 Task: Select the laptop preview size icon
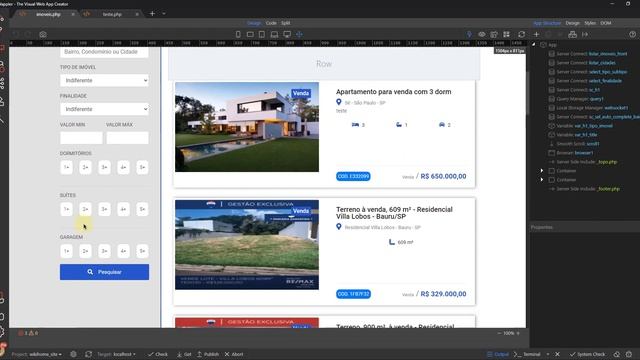point(274,35)
